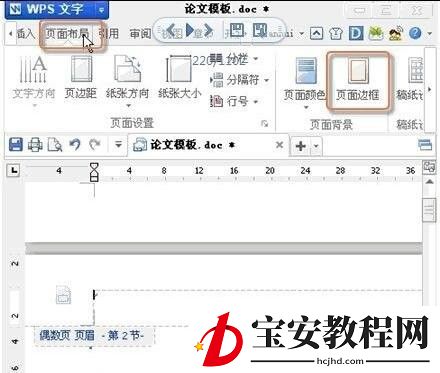This screenshot has height=373, width=440.
Task: Redo the last undone action
Action: pyautogui.click(x=95, y=145)
